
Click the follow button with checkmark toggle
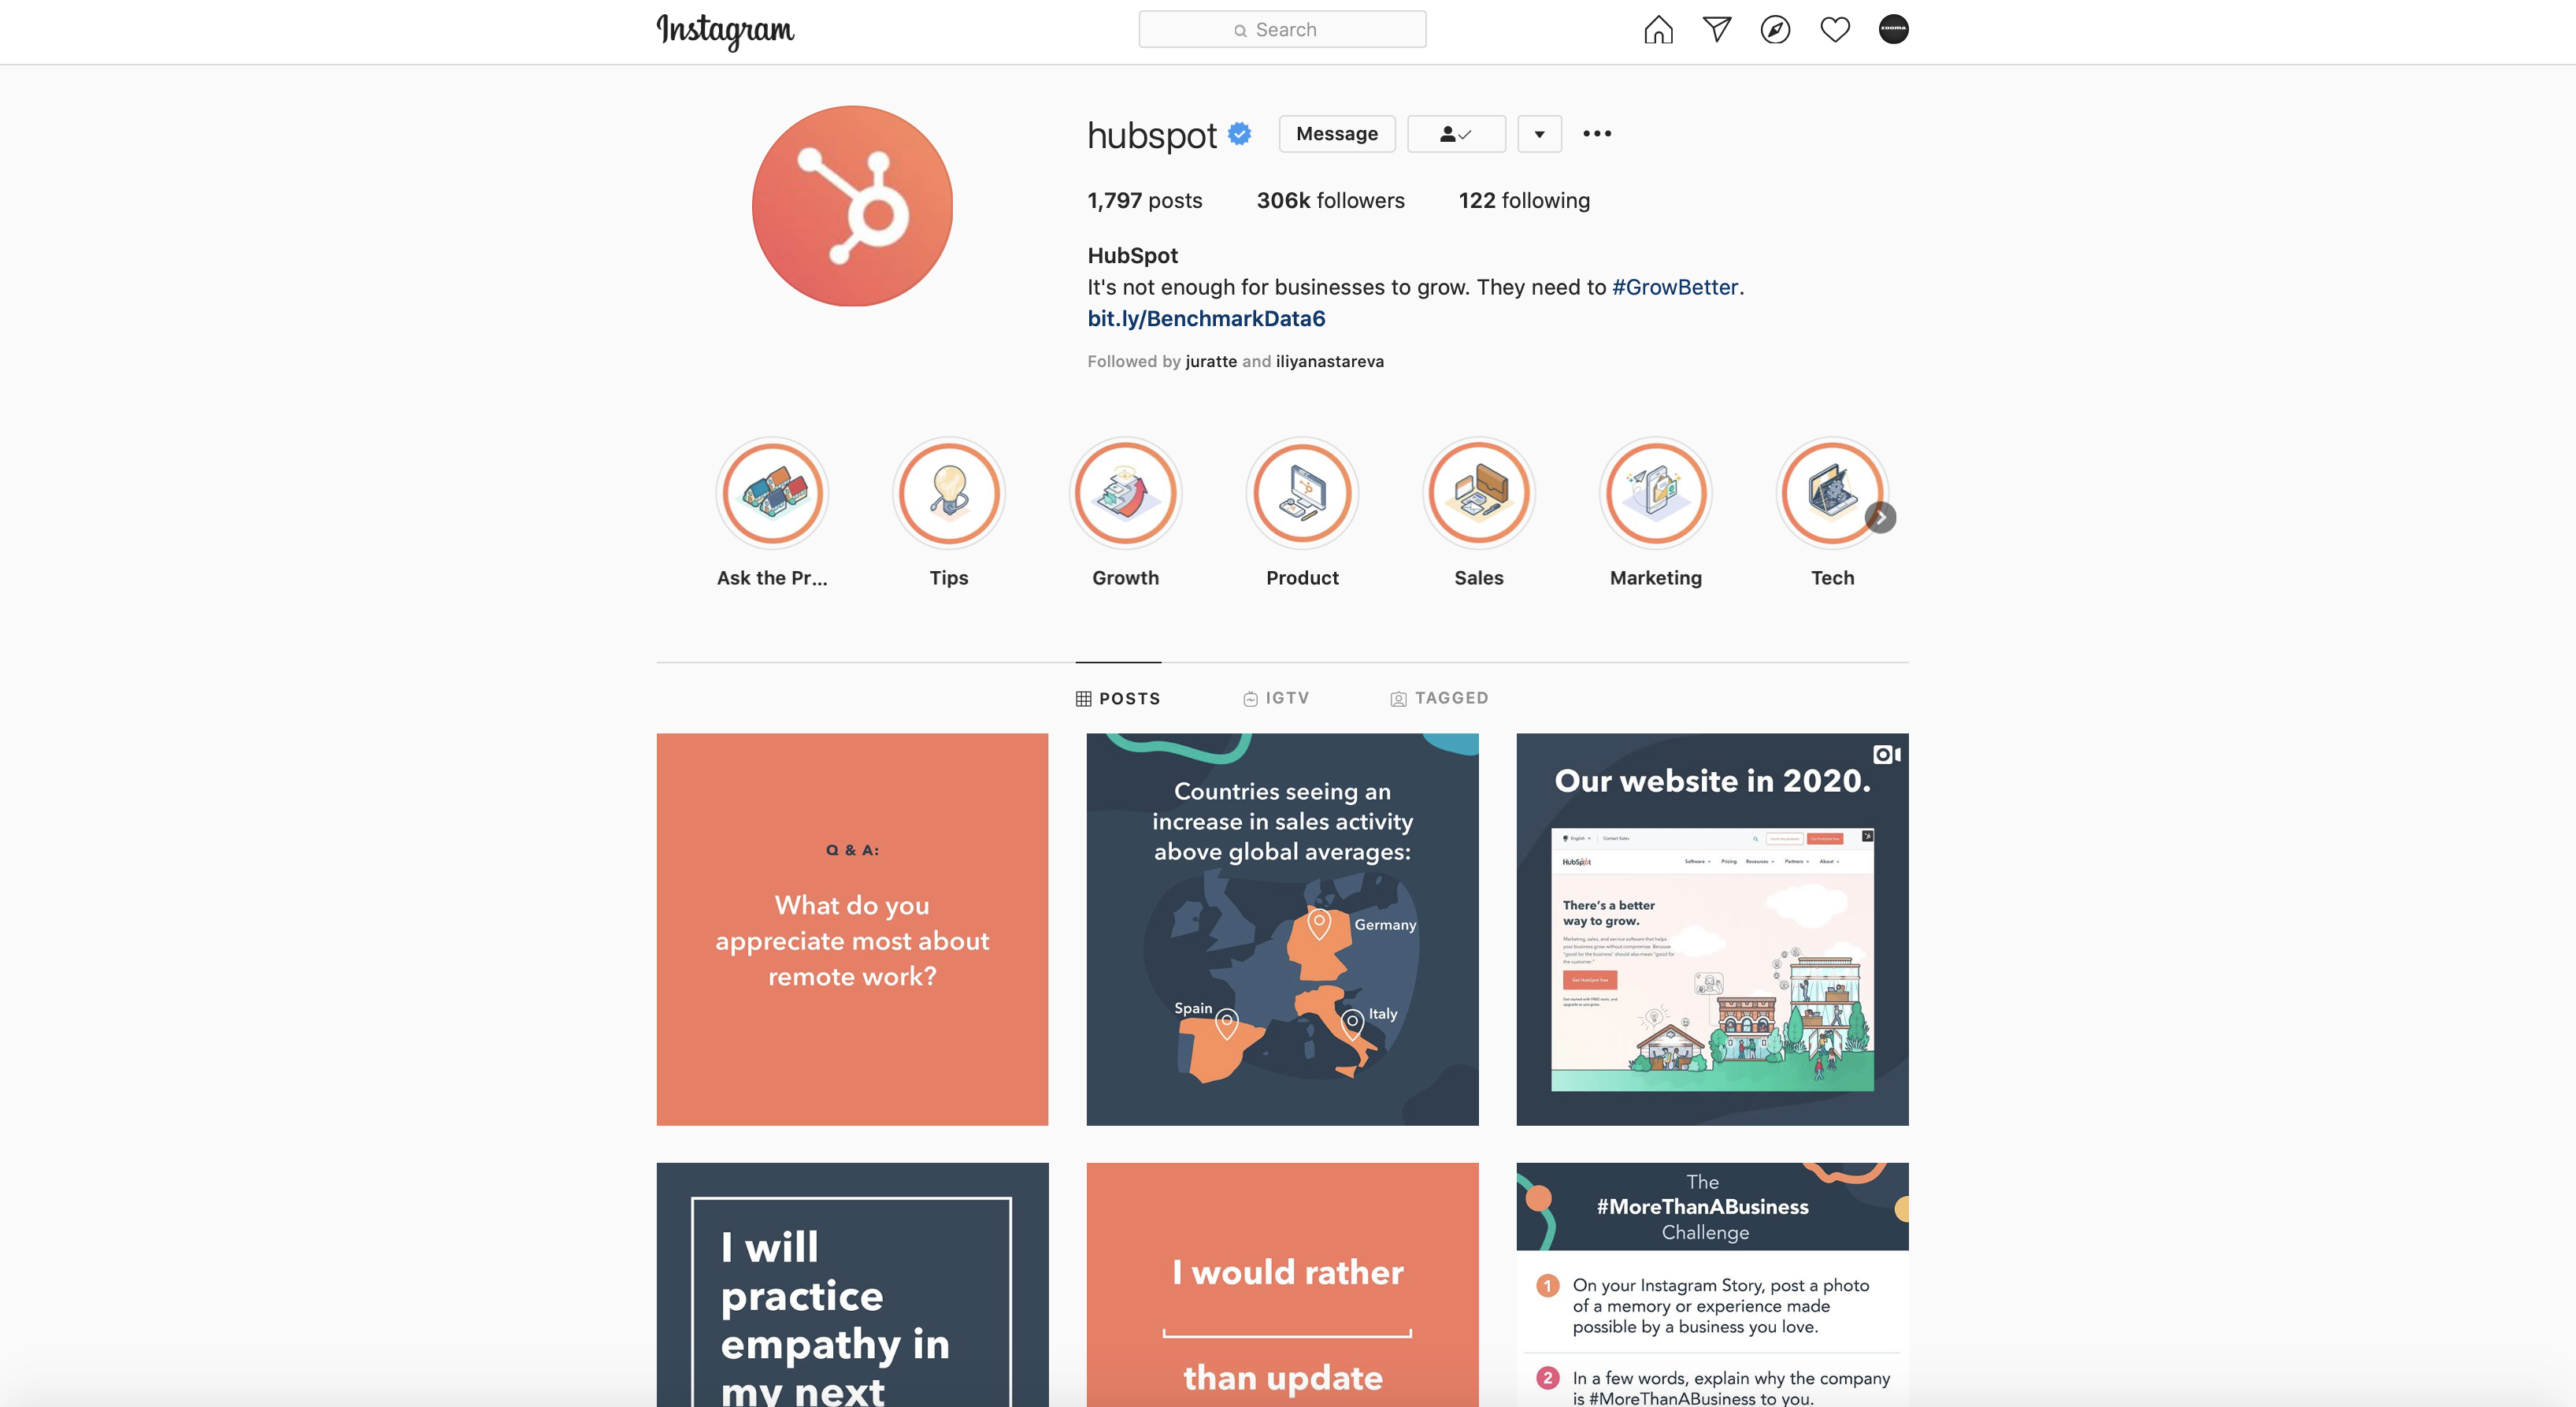(x=1456, y=133)
